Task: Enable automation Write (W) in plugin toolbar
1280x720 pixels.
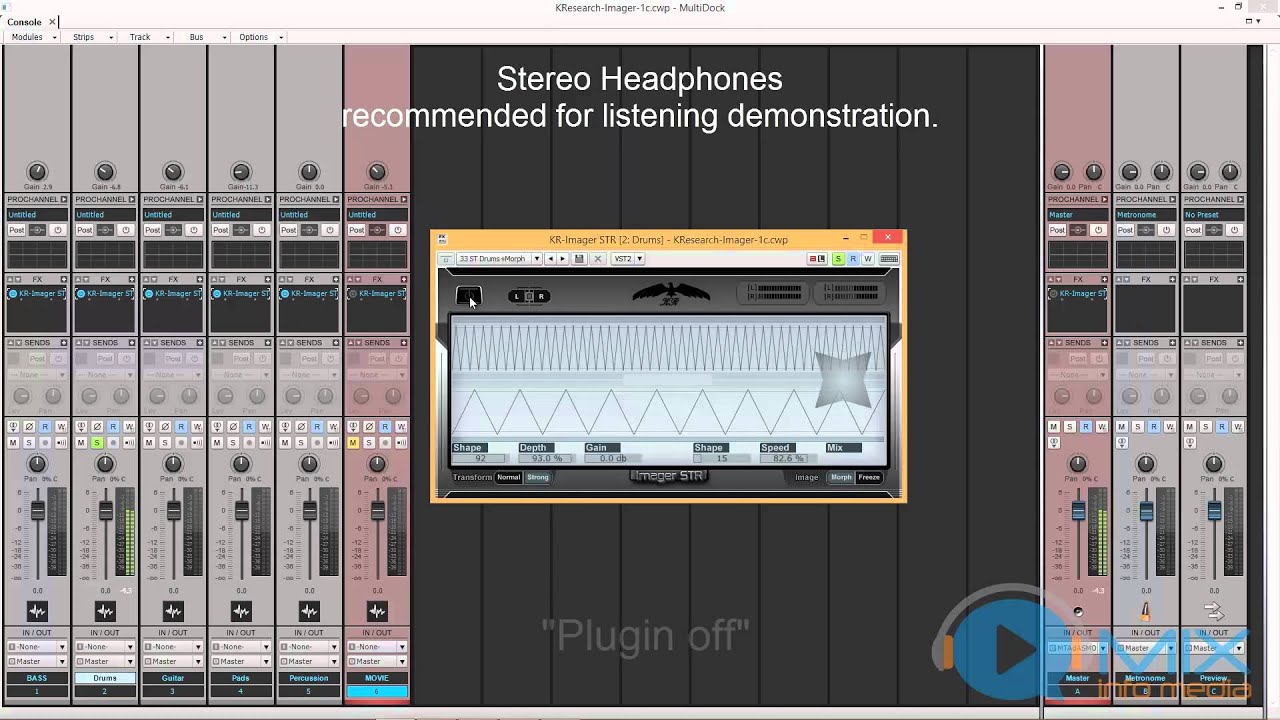Action: point(867,259)
